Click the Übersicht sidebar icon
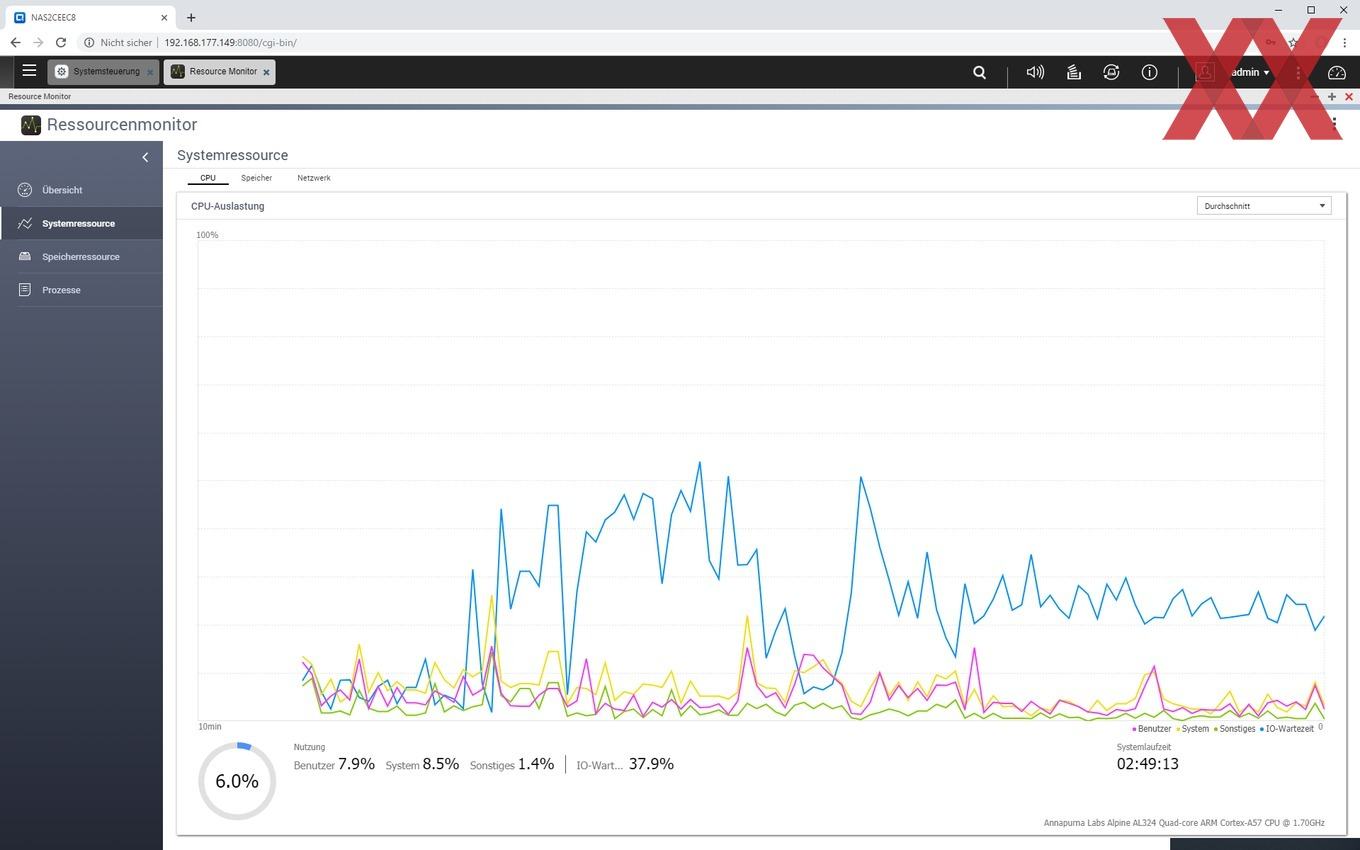Viewport: 1360px width, 850px height. tap(25, 190)
